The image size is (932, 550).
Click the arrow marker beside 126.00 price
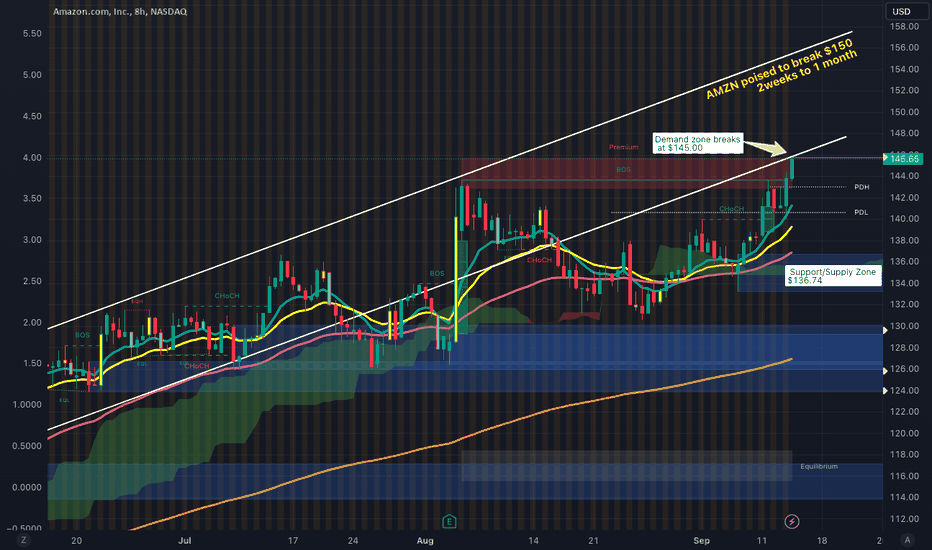tap(885, 370)
